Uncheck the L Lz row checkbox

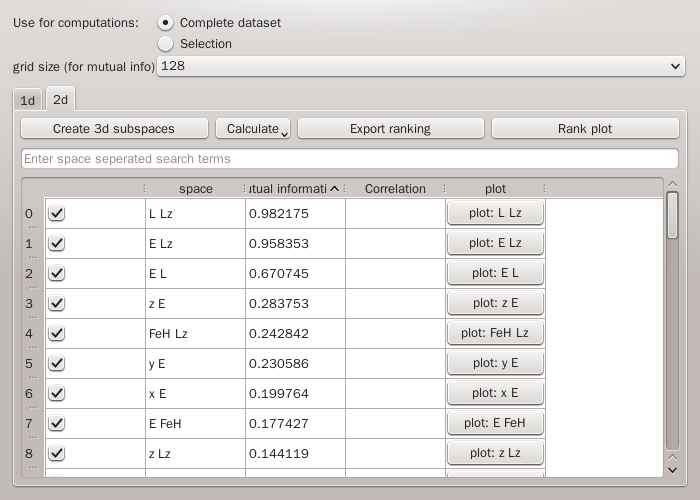click(x=57, y=214)
